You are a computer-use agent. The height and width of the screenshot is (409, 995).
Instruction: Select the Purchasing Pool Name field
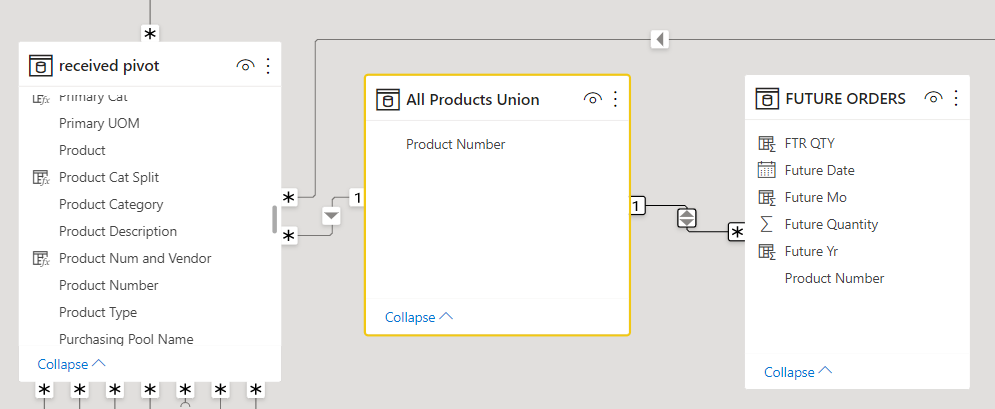pyautogui.click(x=126, y=339)
